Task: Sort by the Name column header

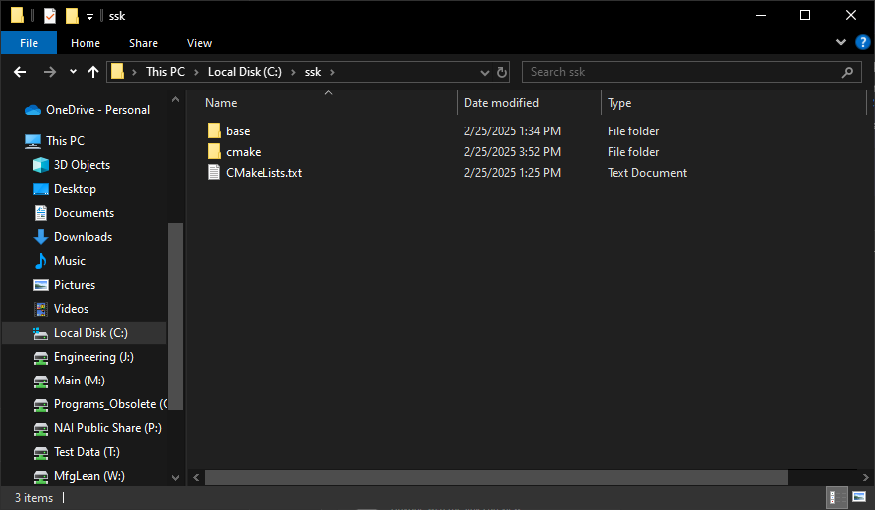Action: [221, 103]
